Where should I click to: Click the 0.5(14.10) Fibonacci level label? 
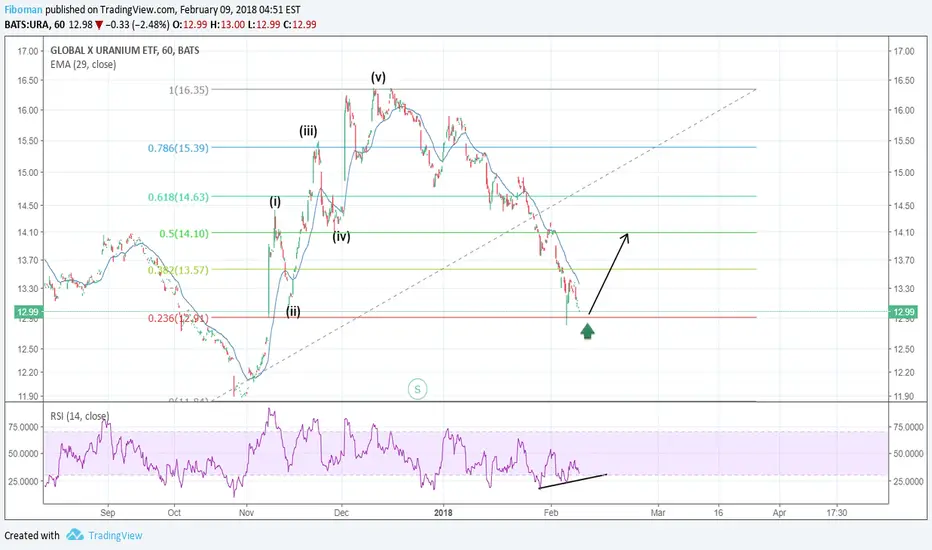tap(184, 234)
